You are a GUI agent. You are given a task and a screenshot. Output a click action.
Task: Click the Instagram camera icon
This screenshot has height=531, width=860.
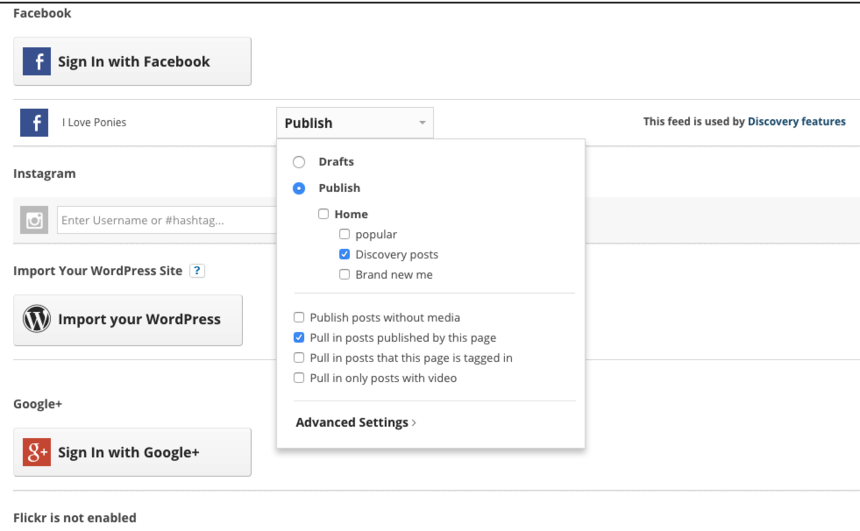click(x=34, y=220)
